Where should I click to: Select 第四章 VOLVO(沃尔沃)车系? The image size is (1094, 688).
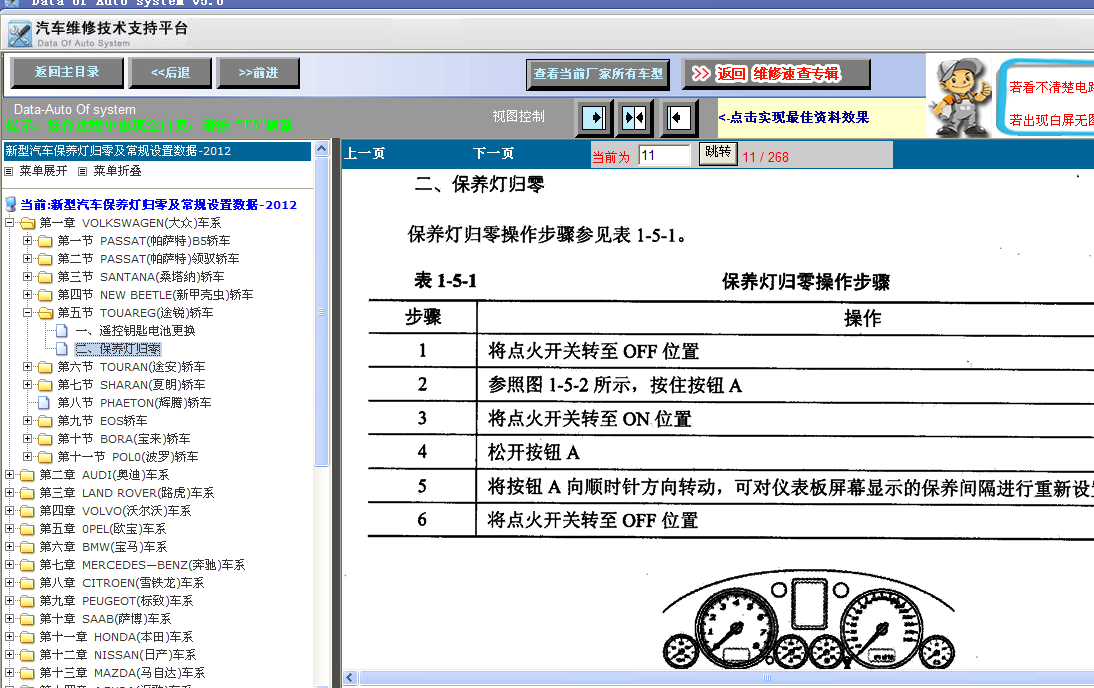[x=115, y=511]
